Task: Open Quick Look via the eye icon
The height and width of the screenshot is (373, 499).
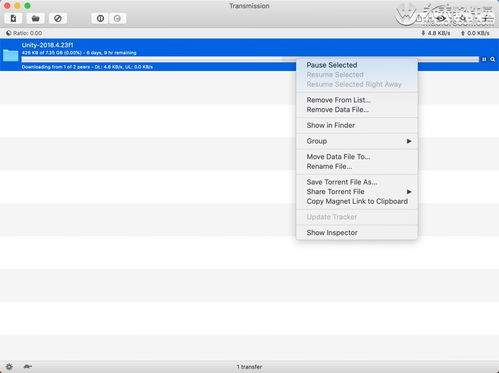Action: tap(441, 19)
